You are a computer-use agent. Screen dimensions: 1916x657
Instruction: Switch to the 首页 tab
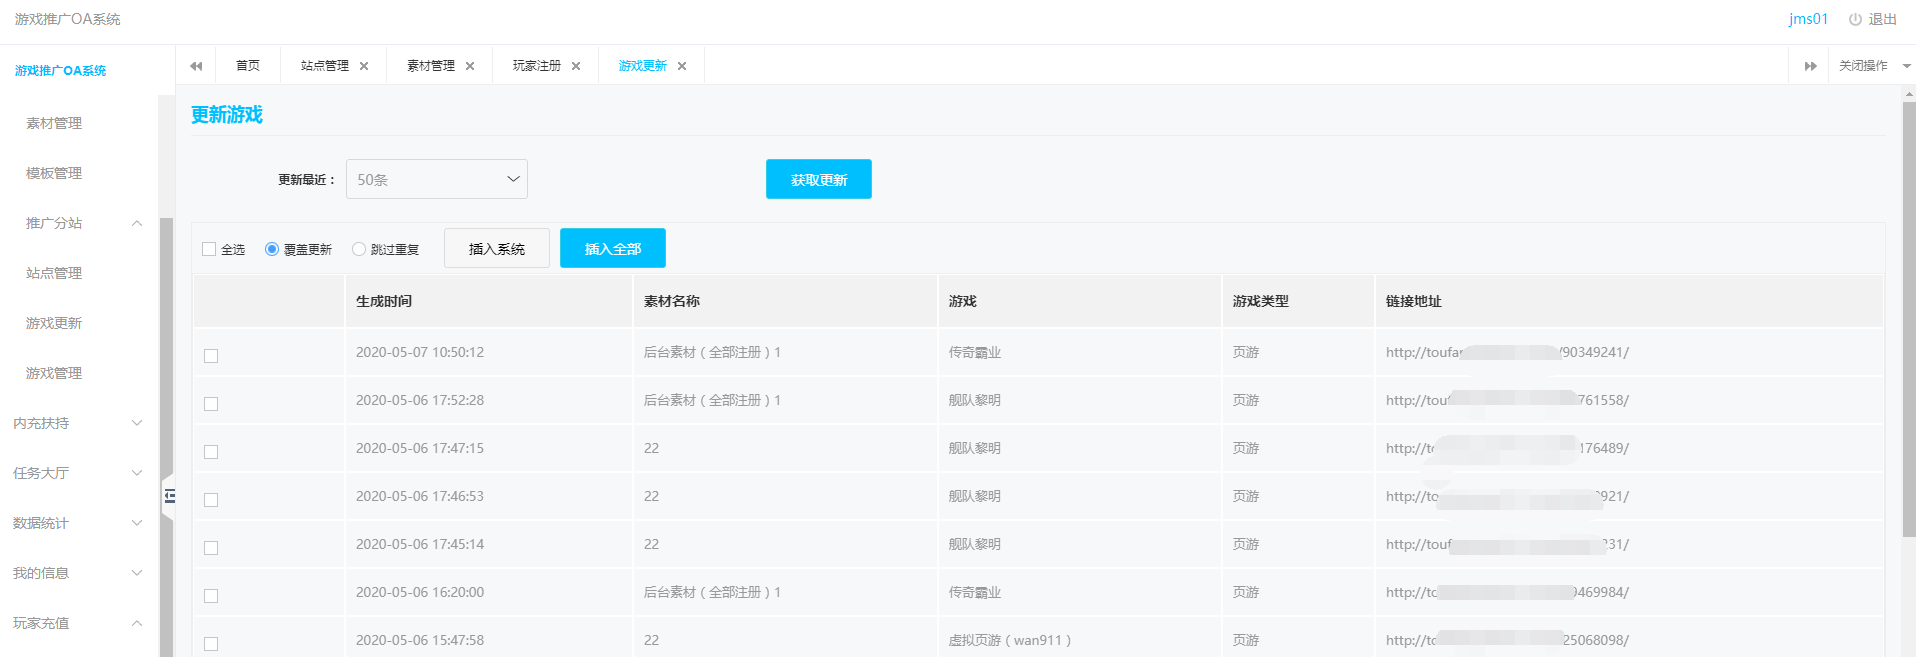point(247,66)
